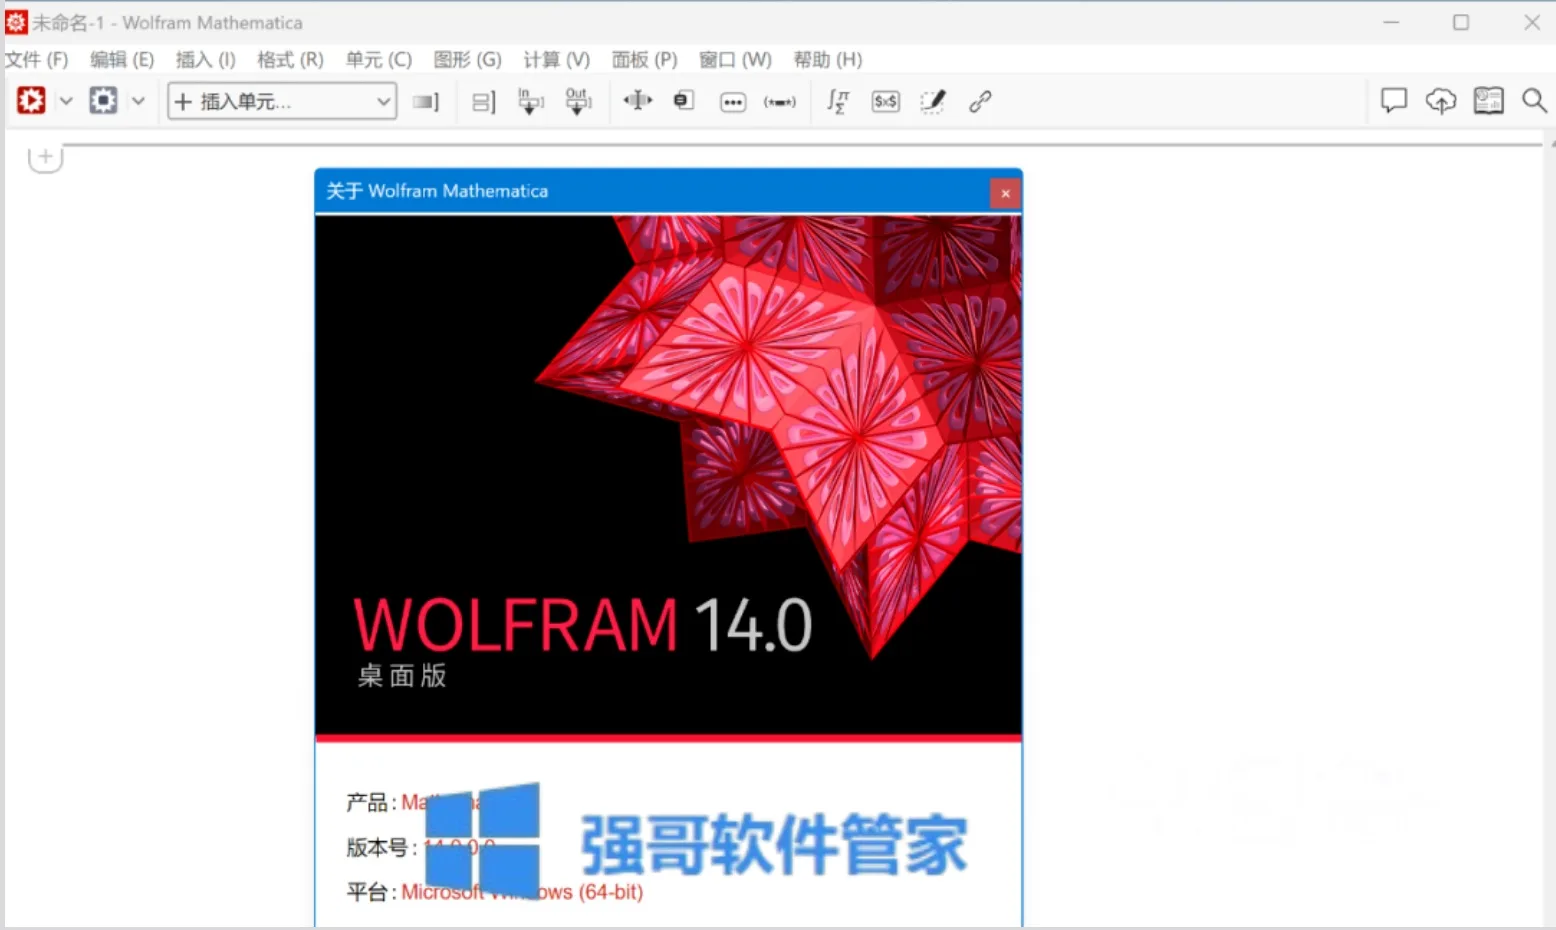The width and height of the screenshot is (1556, 930).
Task: Click the 产品: label
Action: tap(371, 803)
